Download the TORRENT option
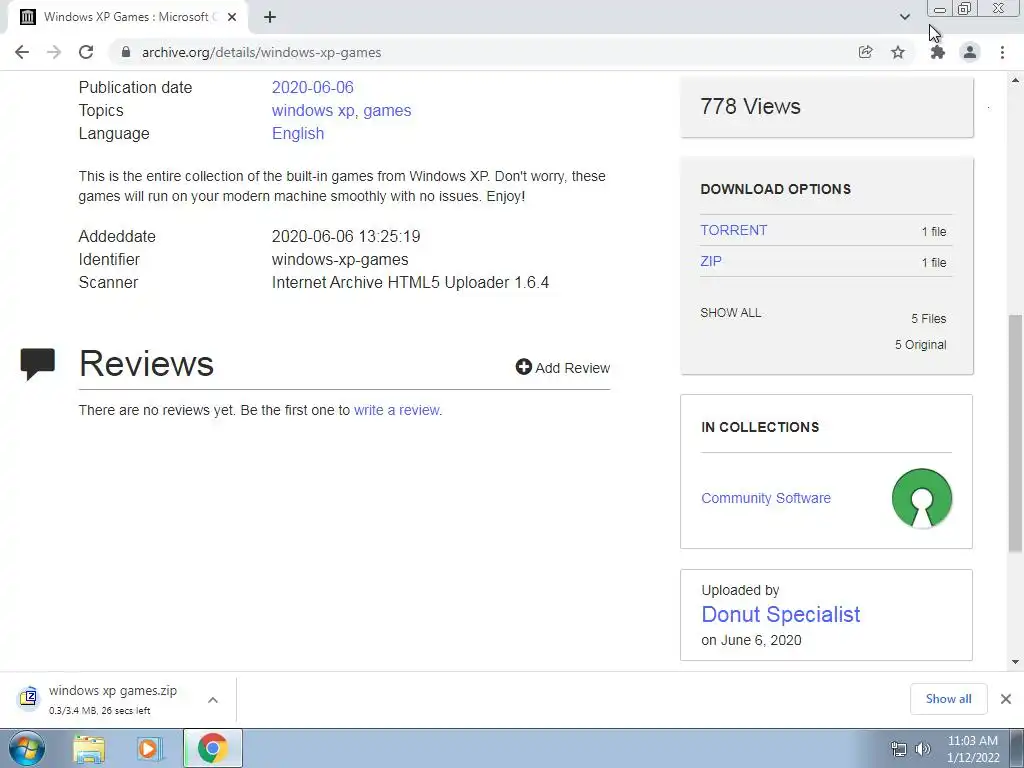This screenshot has height=768, width=1024. click(733, 230)
